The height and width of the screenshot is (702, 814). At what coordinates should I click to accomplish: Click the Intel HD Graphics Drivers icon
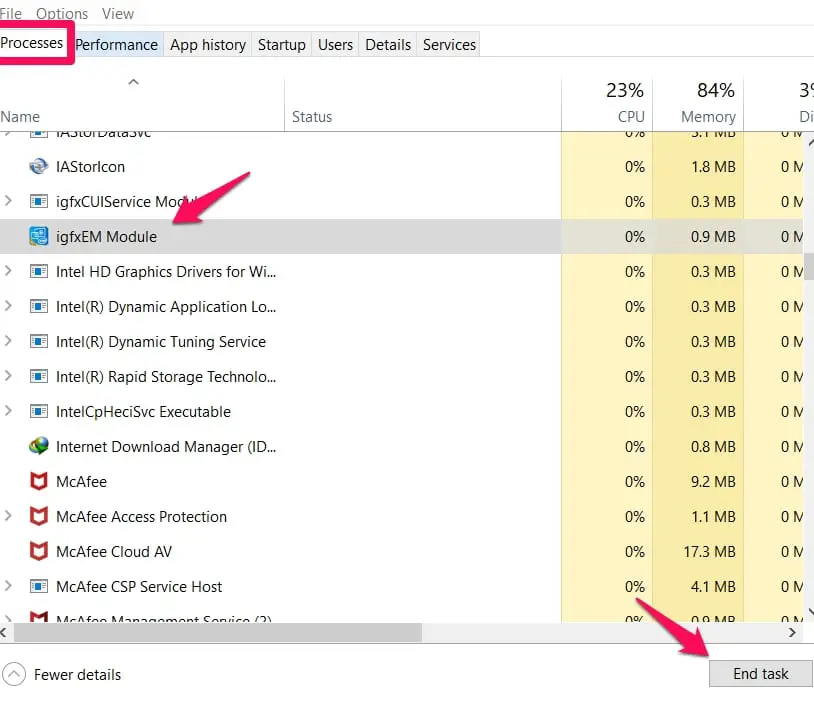pos(38,272)
